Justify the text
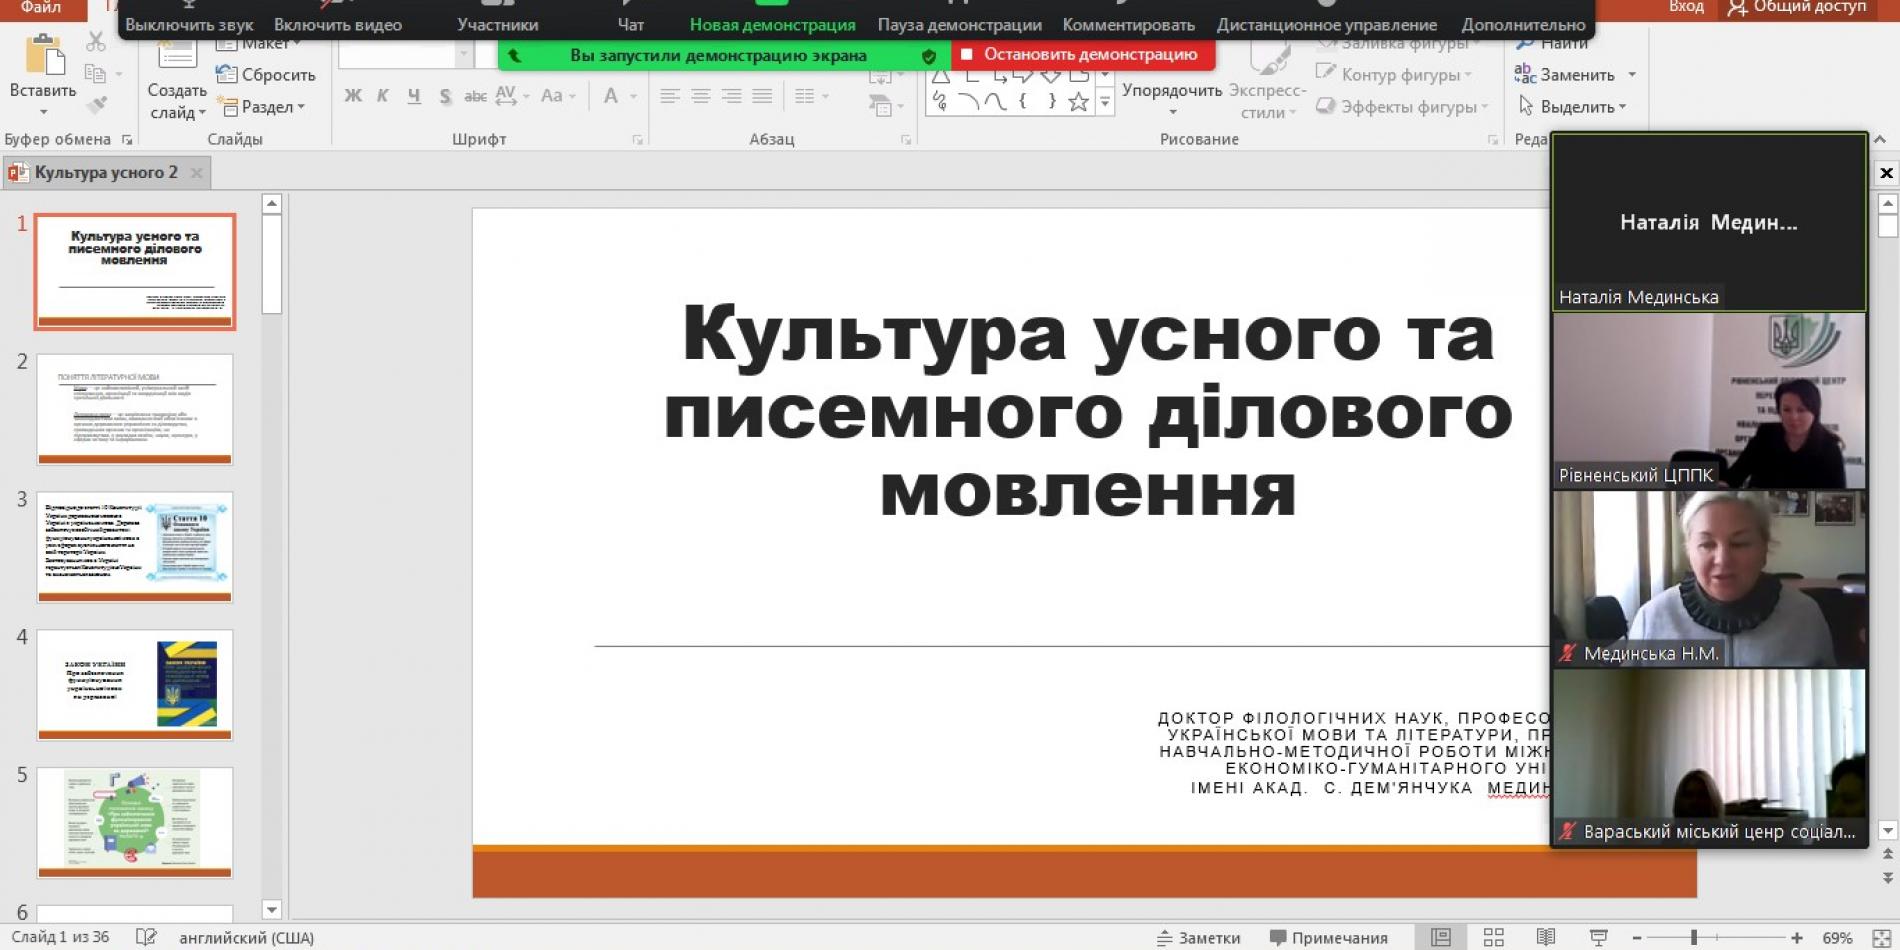Screen dimensions: 1900x950 [x=762, y=96]
